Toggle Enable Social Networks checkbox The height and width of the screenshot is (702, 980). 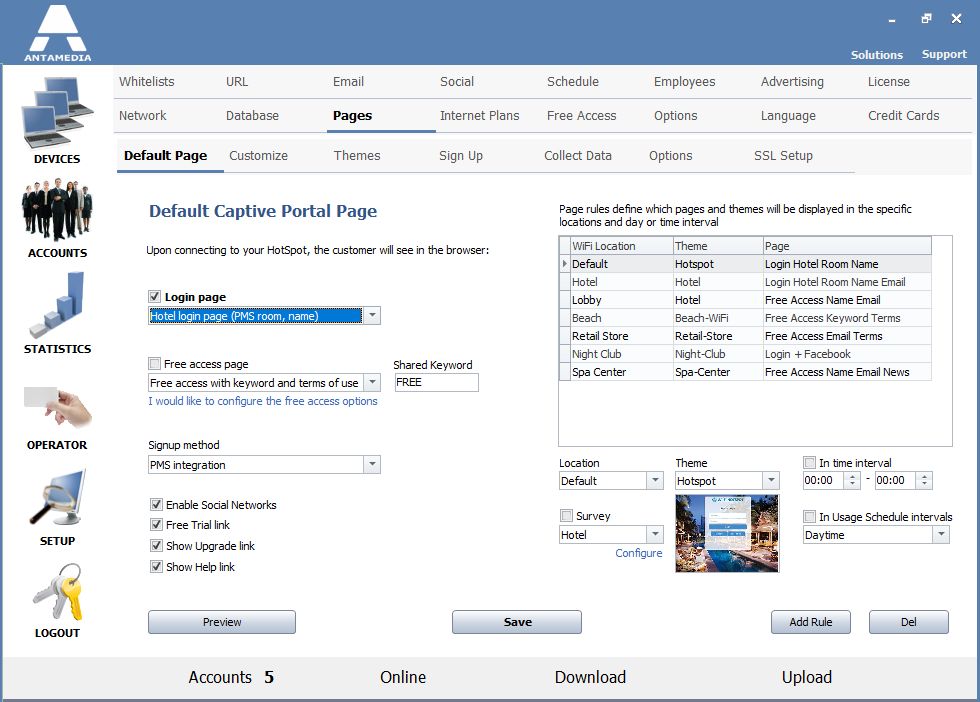click(x=156, y=504)
